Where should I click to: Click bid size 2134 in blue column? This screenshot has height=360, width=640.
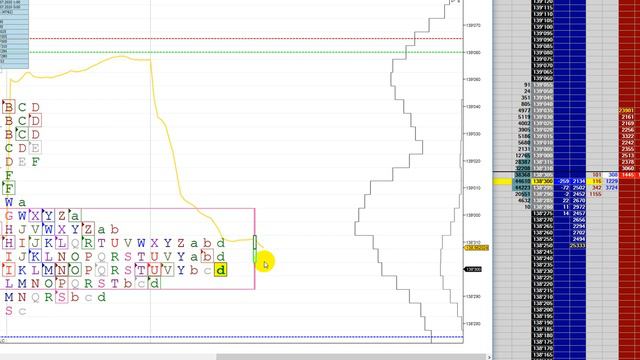coord(578,181)
